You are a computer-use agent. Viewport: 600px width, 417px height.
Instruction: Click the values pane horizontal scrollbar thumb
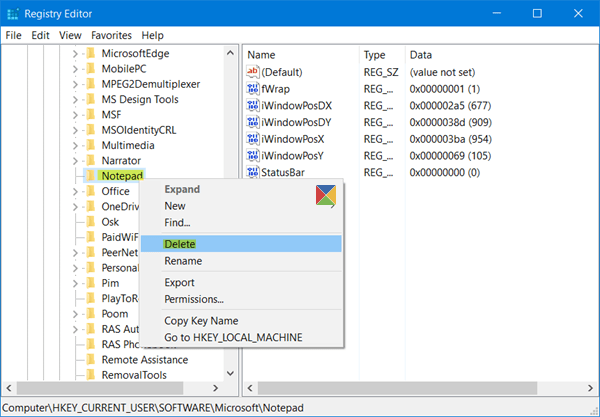pos(397,388)
